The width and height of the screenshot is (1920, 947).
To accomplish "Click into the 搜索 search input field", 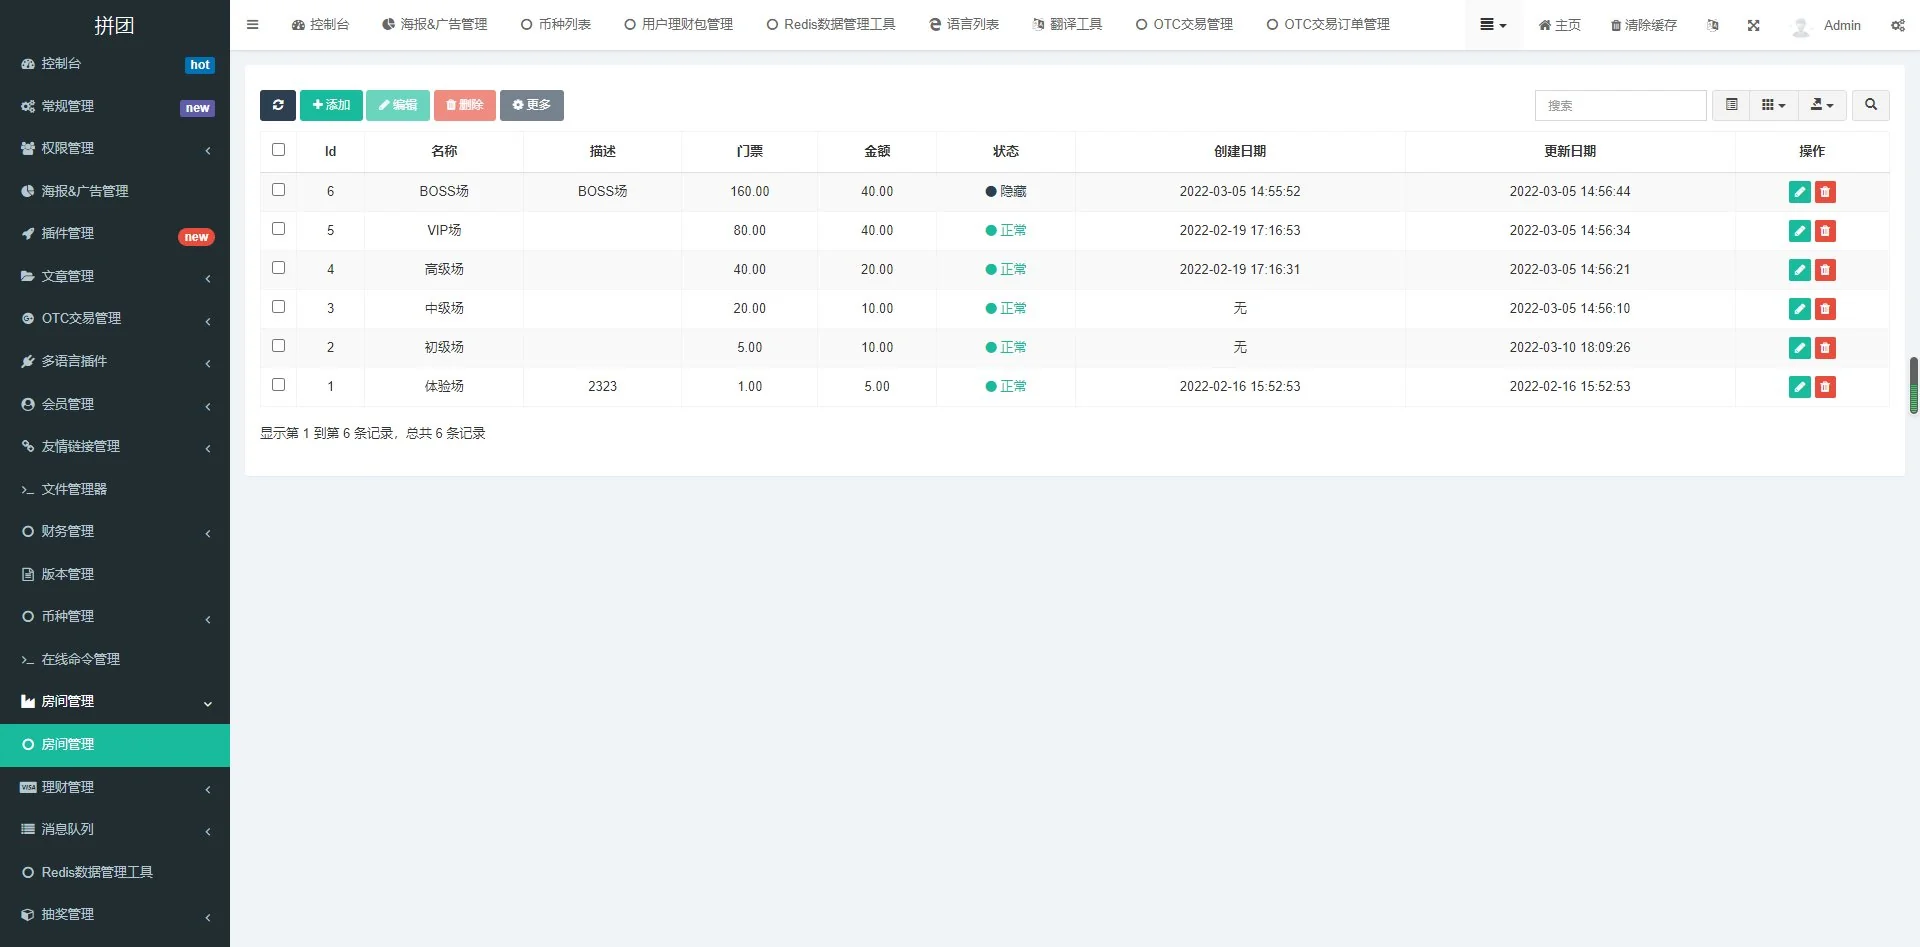I will [x=1620, y=105].
